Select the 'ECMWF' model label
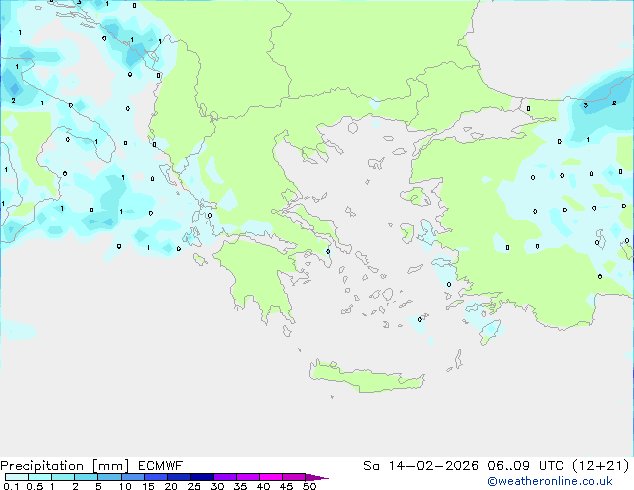Screen dimensions: 634x490 coord(161,466)
